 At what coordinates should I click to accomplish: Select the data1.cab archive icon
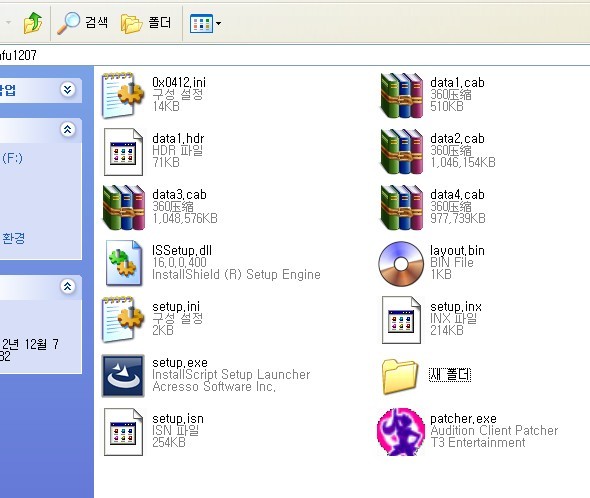click(401, 95)
